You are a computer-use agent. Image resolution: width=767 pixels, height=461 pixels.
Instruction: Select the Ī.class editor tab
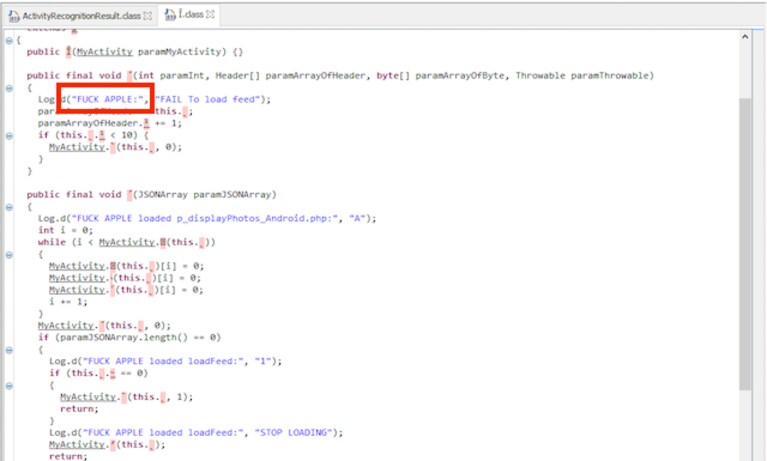click(191, 15)
